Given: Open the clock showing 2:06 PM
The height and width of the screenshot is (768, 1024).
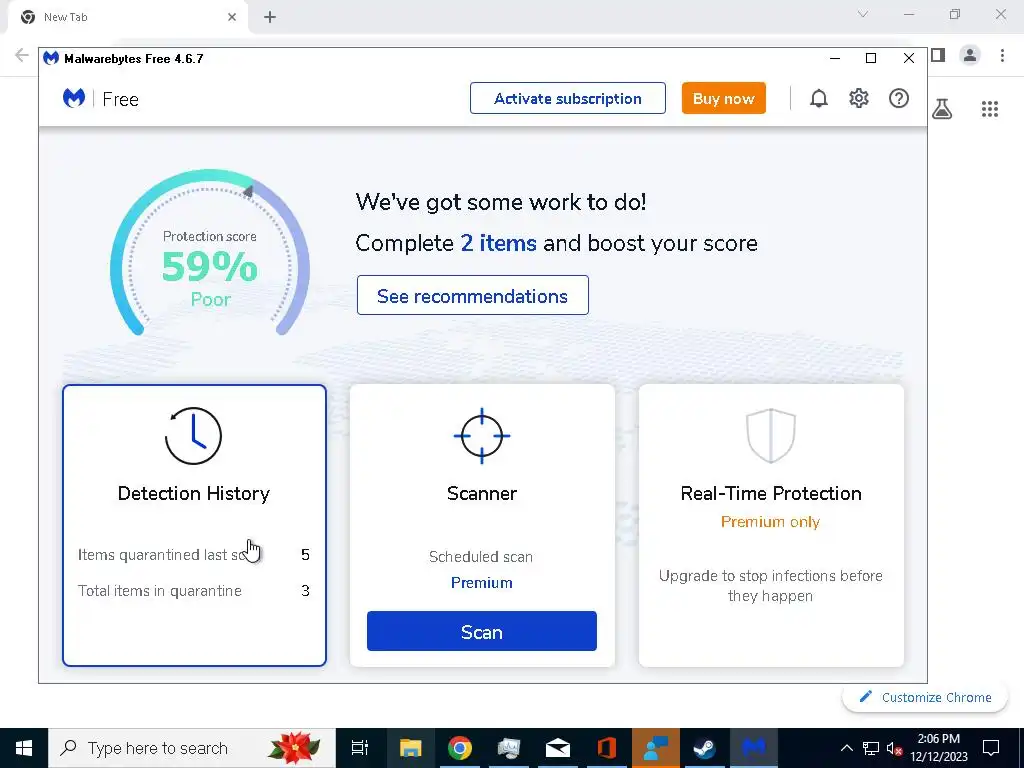Looking at the screenshot, I should click(938, 748).
